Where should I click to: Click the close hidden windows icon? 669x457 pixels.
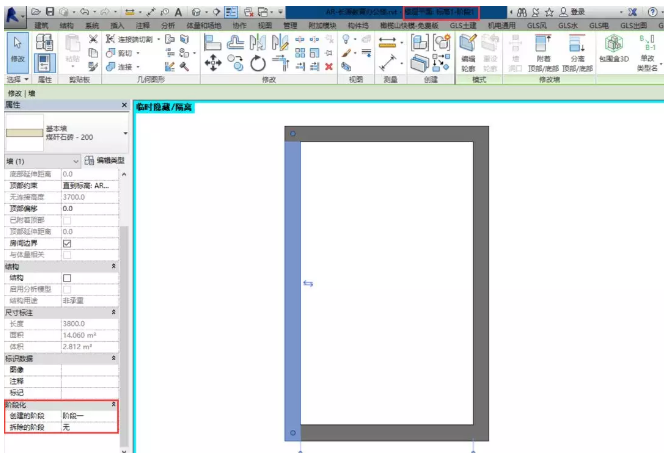point(249,12)
